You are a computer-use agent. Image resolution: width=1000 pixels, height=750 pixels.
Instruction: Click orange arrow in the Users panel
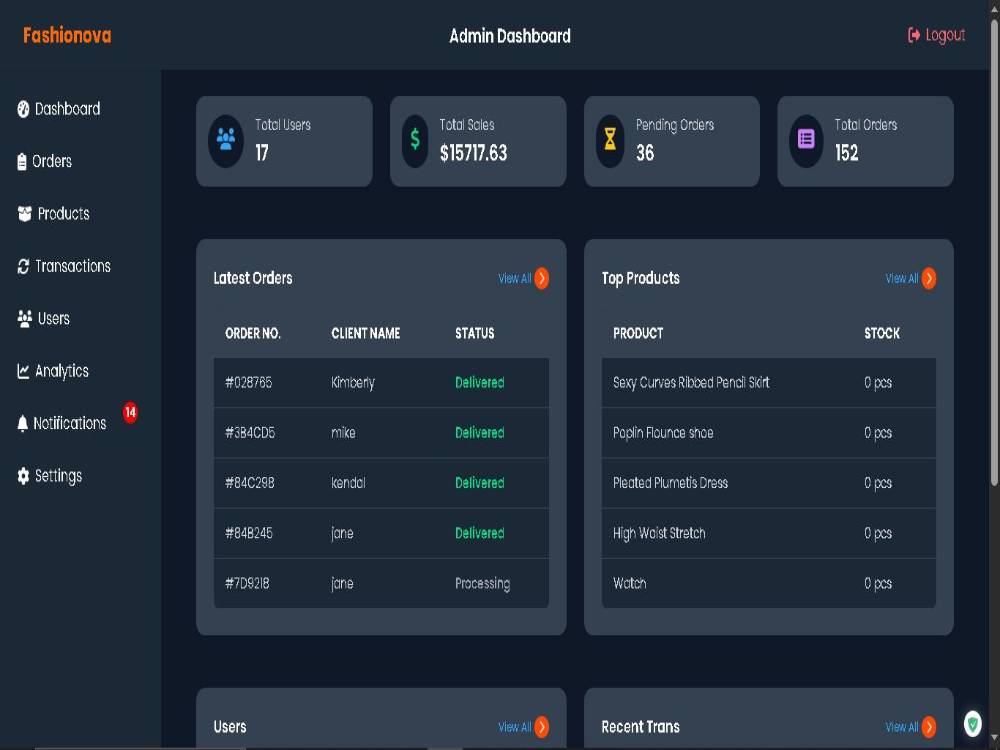541,726
